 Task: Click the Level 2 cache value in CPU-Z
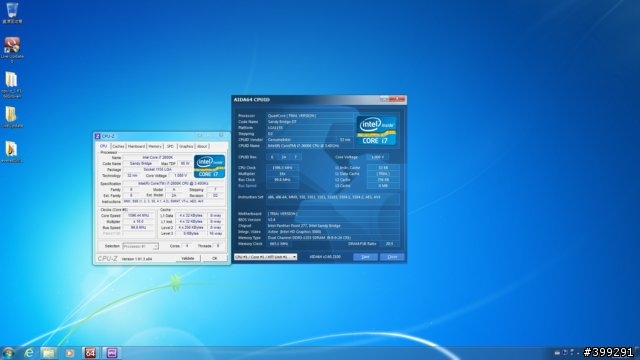191,227
